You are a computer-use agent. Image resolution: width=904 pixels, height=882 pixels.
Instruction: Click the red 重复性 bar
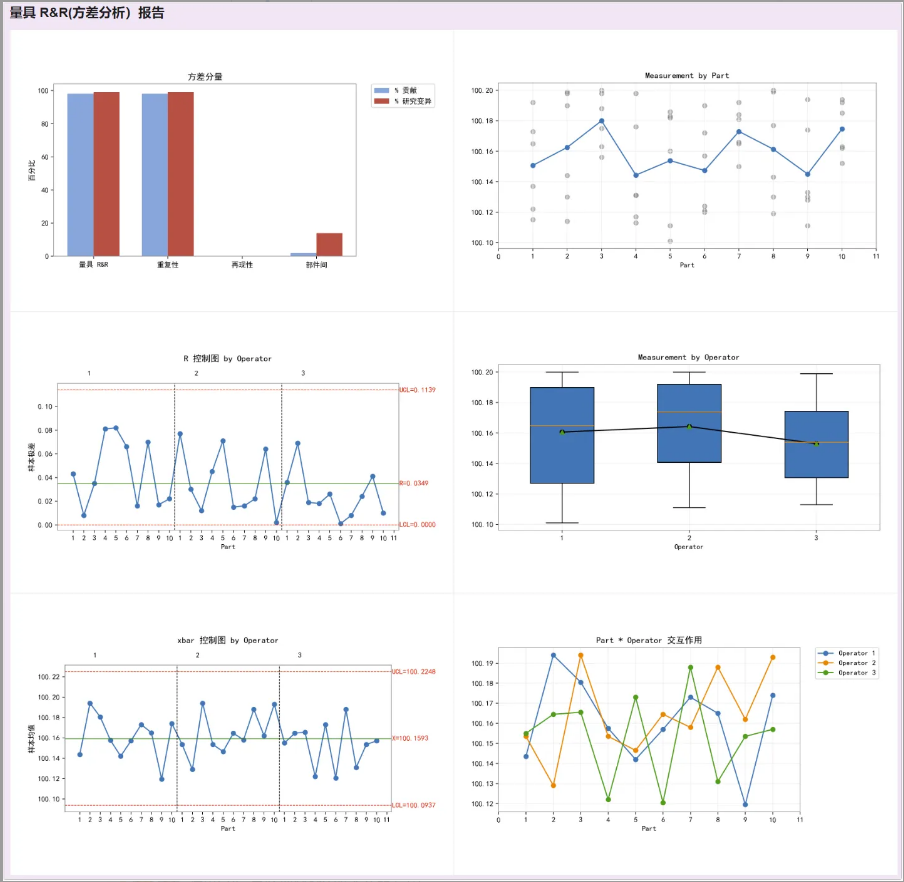(x=181, y=174)
